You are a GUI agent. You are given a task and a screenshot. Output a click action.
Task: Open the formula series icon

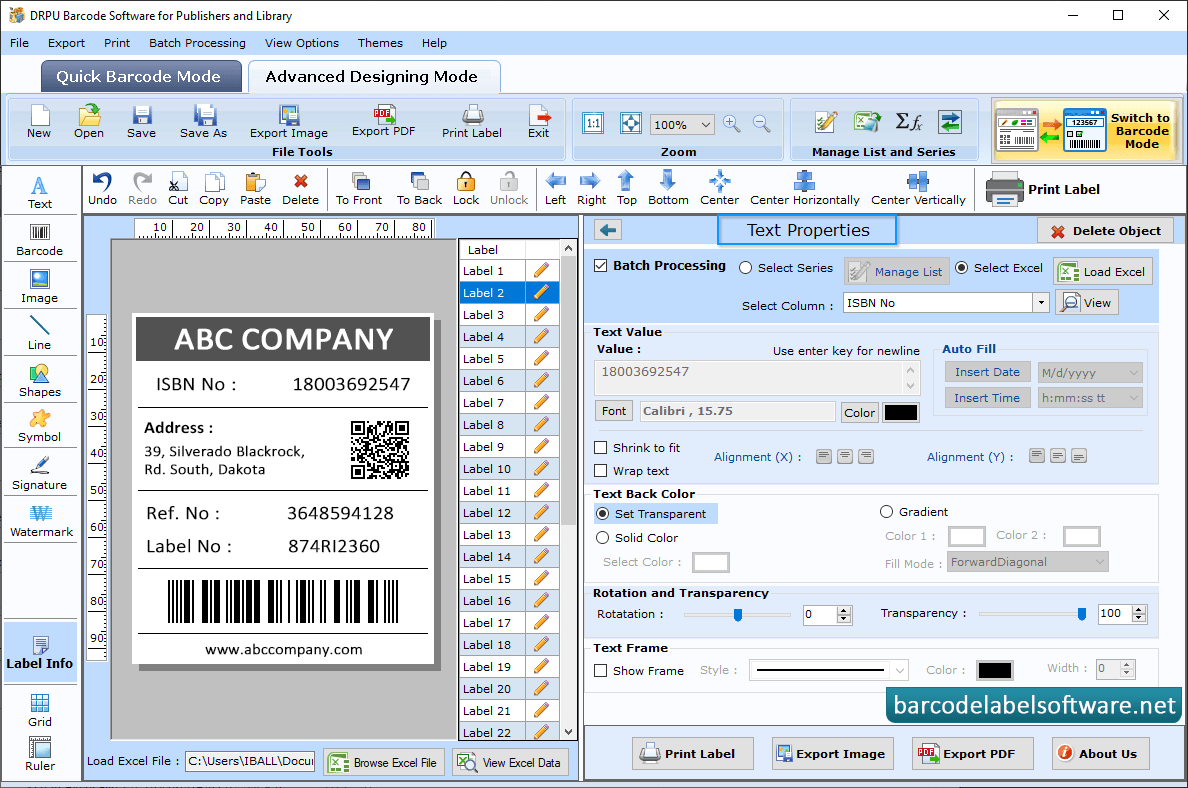tap(908, 121)
